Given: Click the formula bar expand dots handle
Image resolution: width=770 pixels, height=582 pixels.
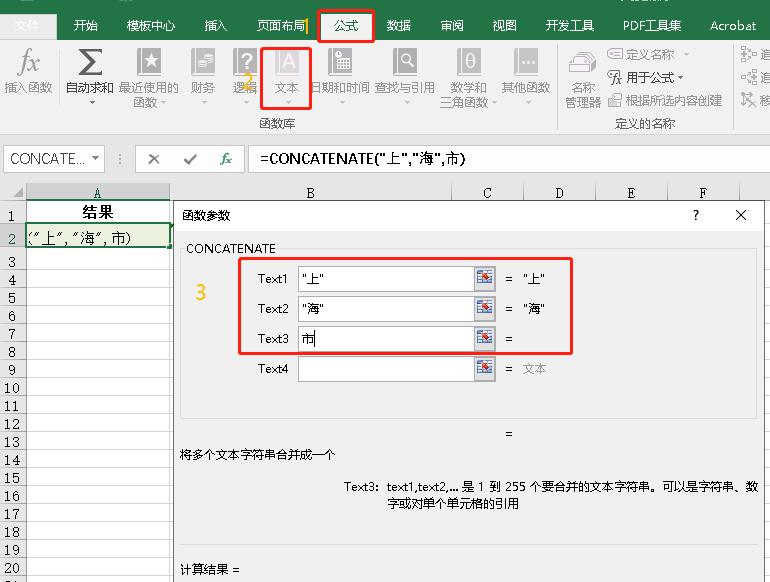Looking at the screenshot, I should coord(119,159).
